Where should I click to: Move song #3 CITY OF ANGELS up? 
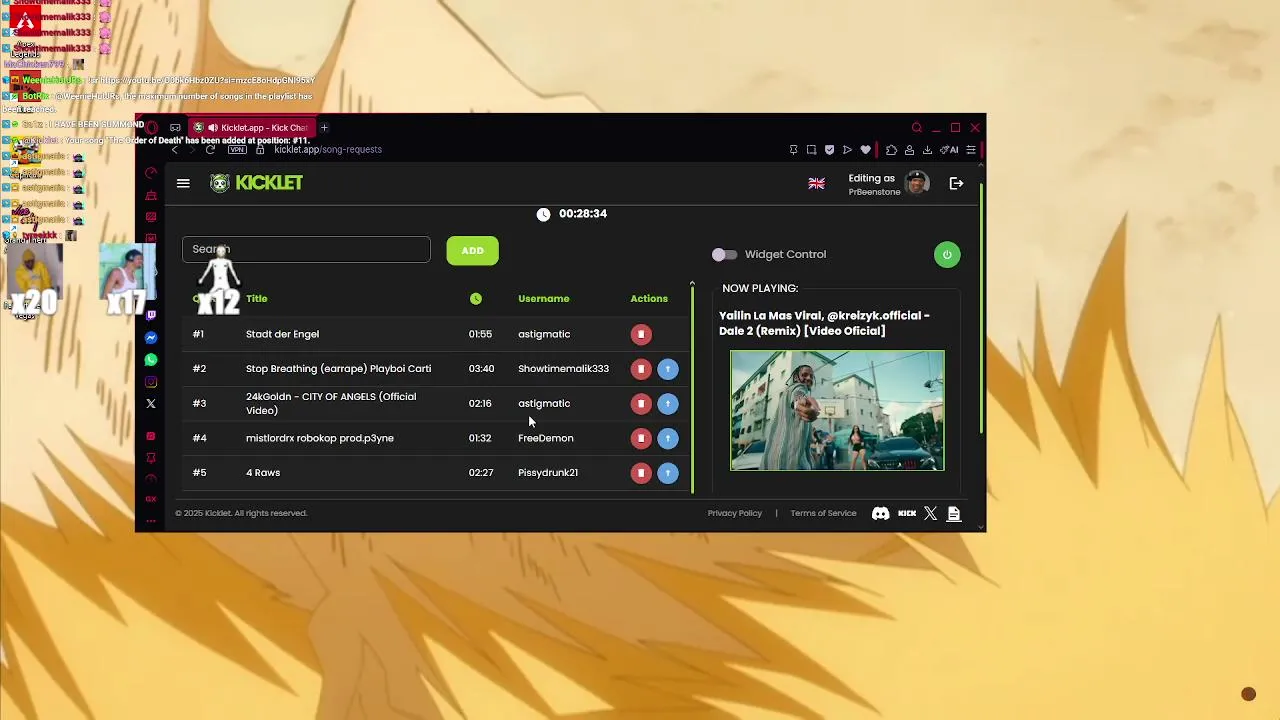coord(668,403)
